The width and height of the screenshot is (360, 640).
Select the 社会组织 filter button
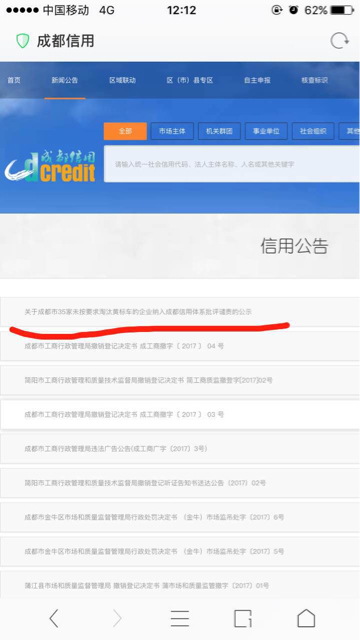coord(313,131)
